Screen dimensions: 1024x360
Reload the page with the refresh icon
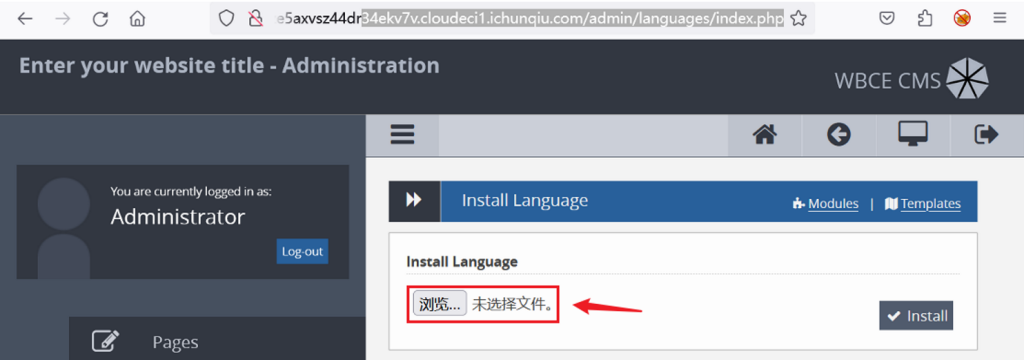click(100, 18)
